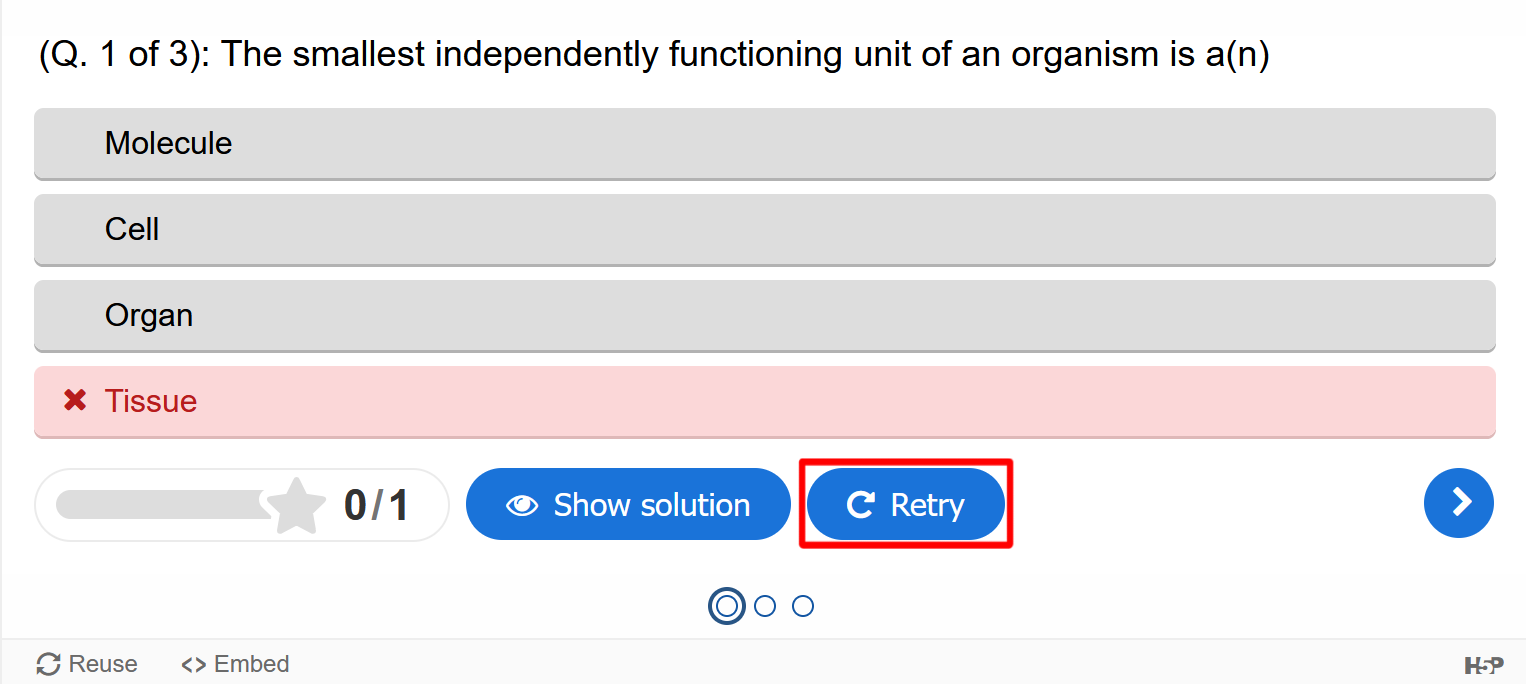
Task: Choose the Organ answer option
Action: (x=765, y=316)
